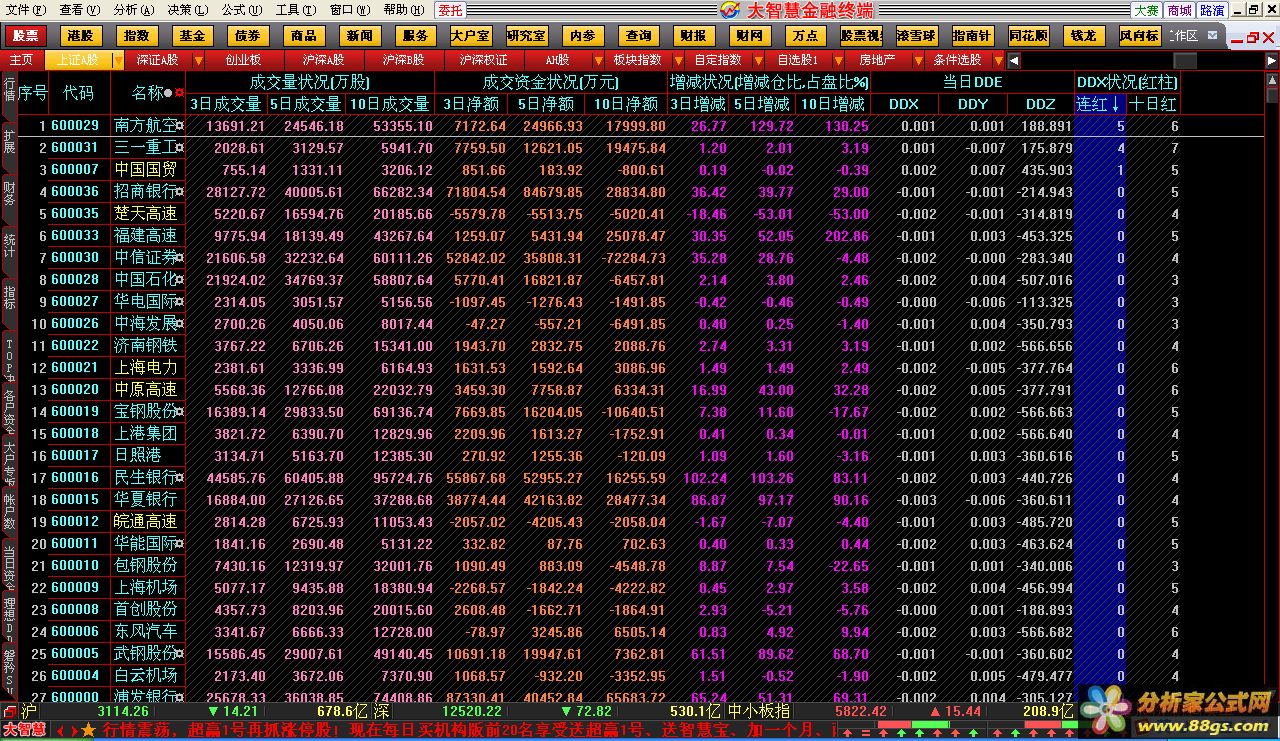Open the 查询 toolbar button
This screenshot has width=1280, height=741.
(638, 36)
